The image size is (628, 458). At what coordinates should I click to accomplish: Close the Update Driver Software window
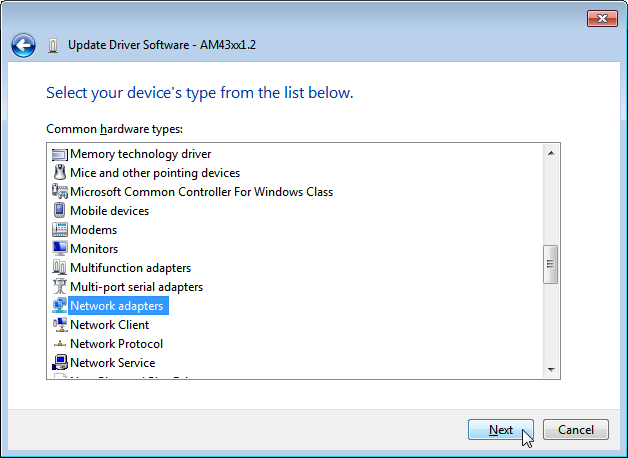(x=600, y=18)
